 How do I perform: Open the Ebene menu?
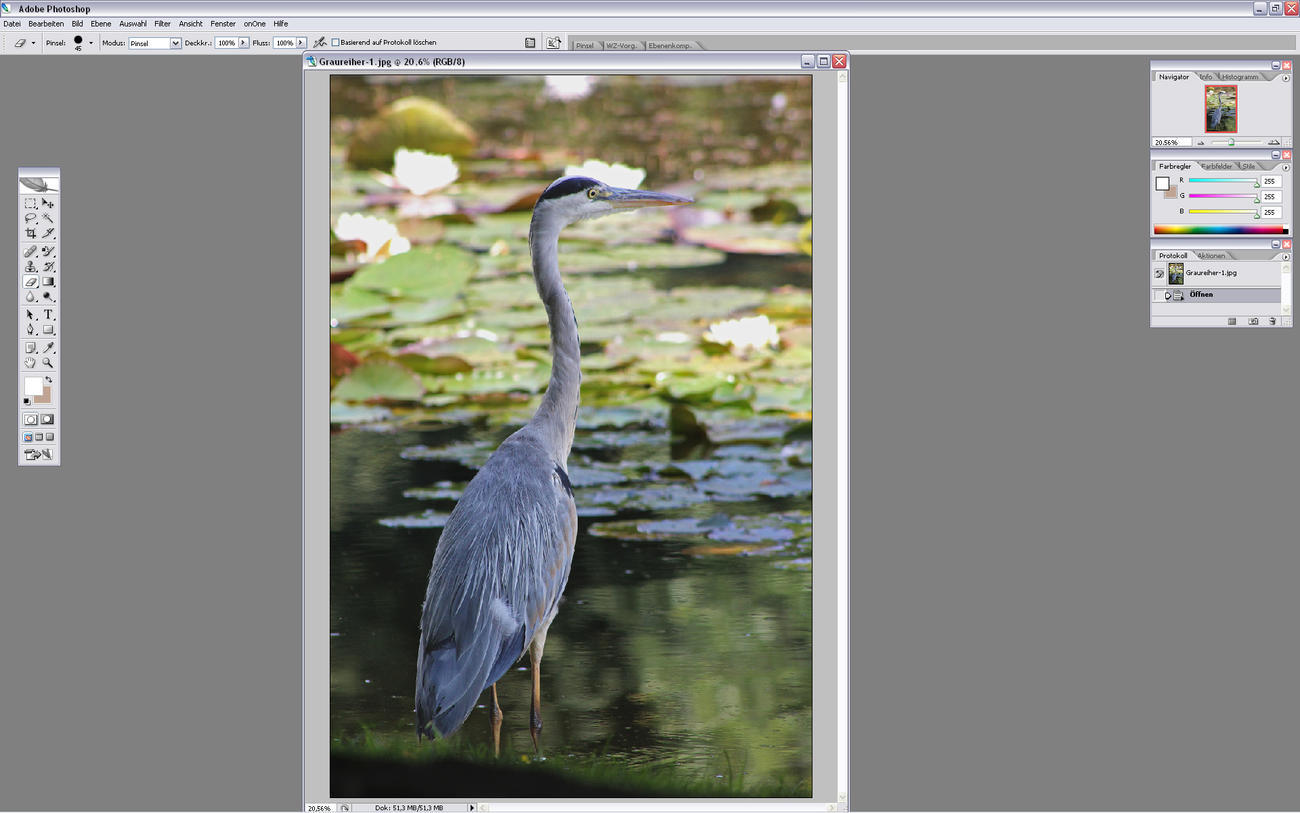coord(101,23)
